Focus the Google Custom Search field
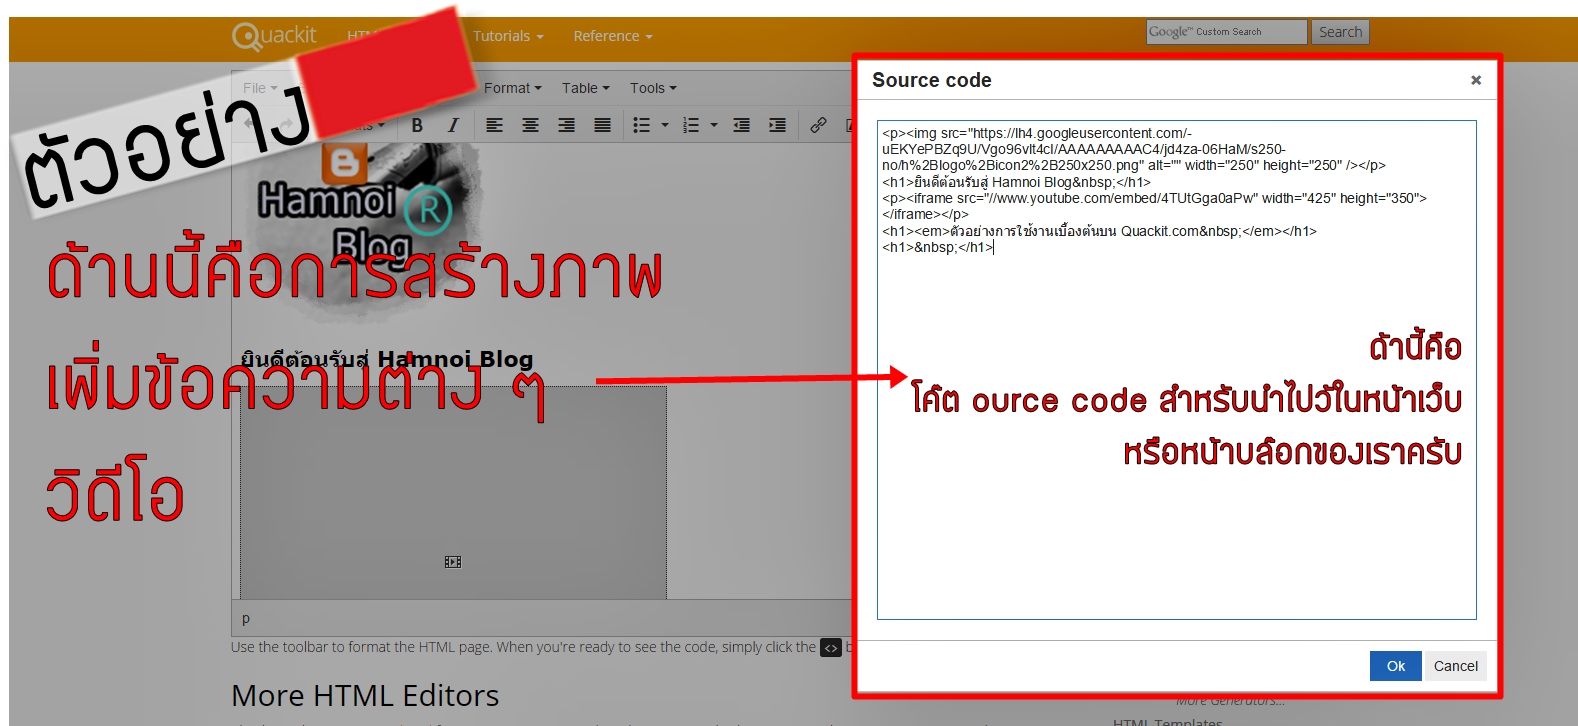The image size is (1578, 726). pyautogui.click(x=1226, y=32)
